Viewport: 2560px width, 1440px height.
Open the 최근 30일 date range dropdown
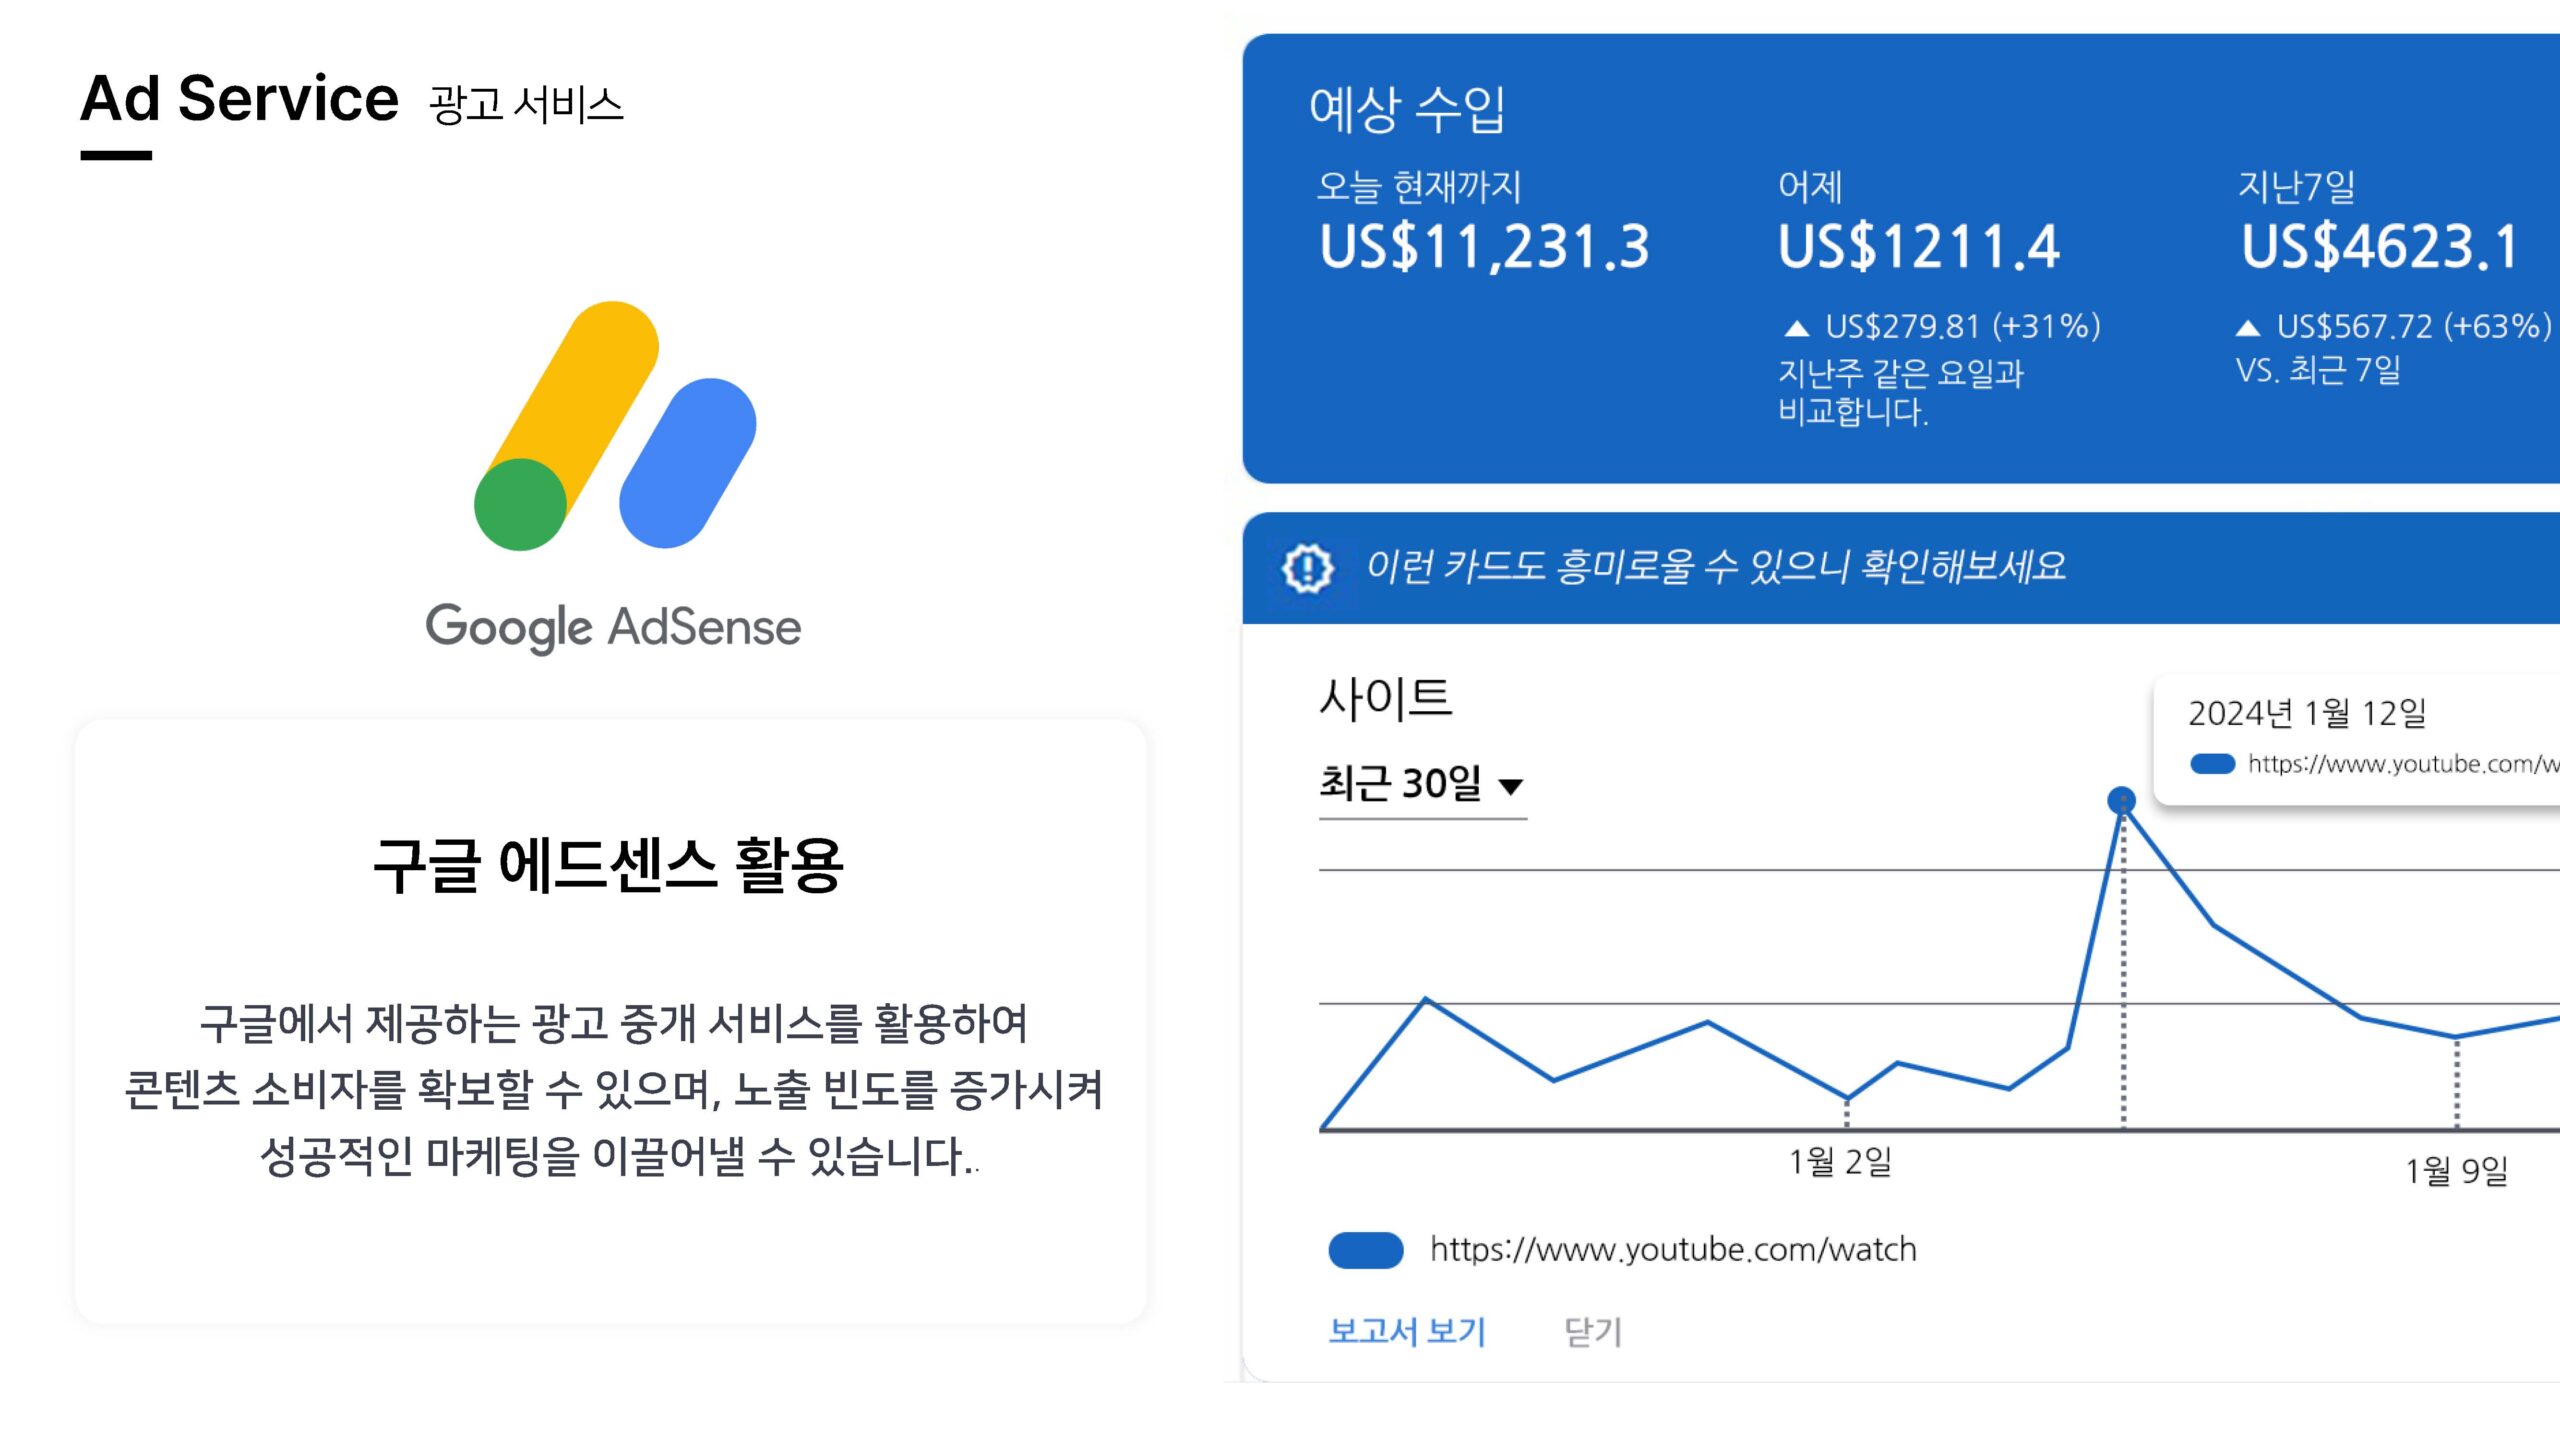(x=1399, y=785)
